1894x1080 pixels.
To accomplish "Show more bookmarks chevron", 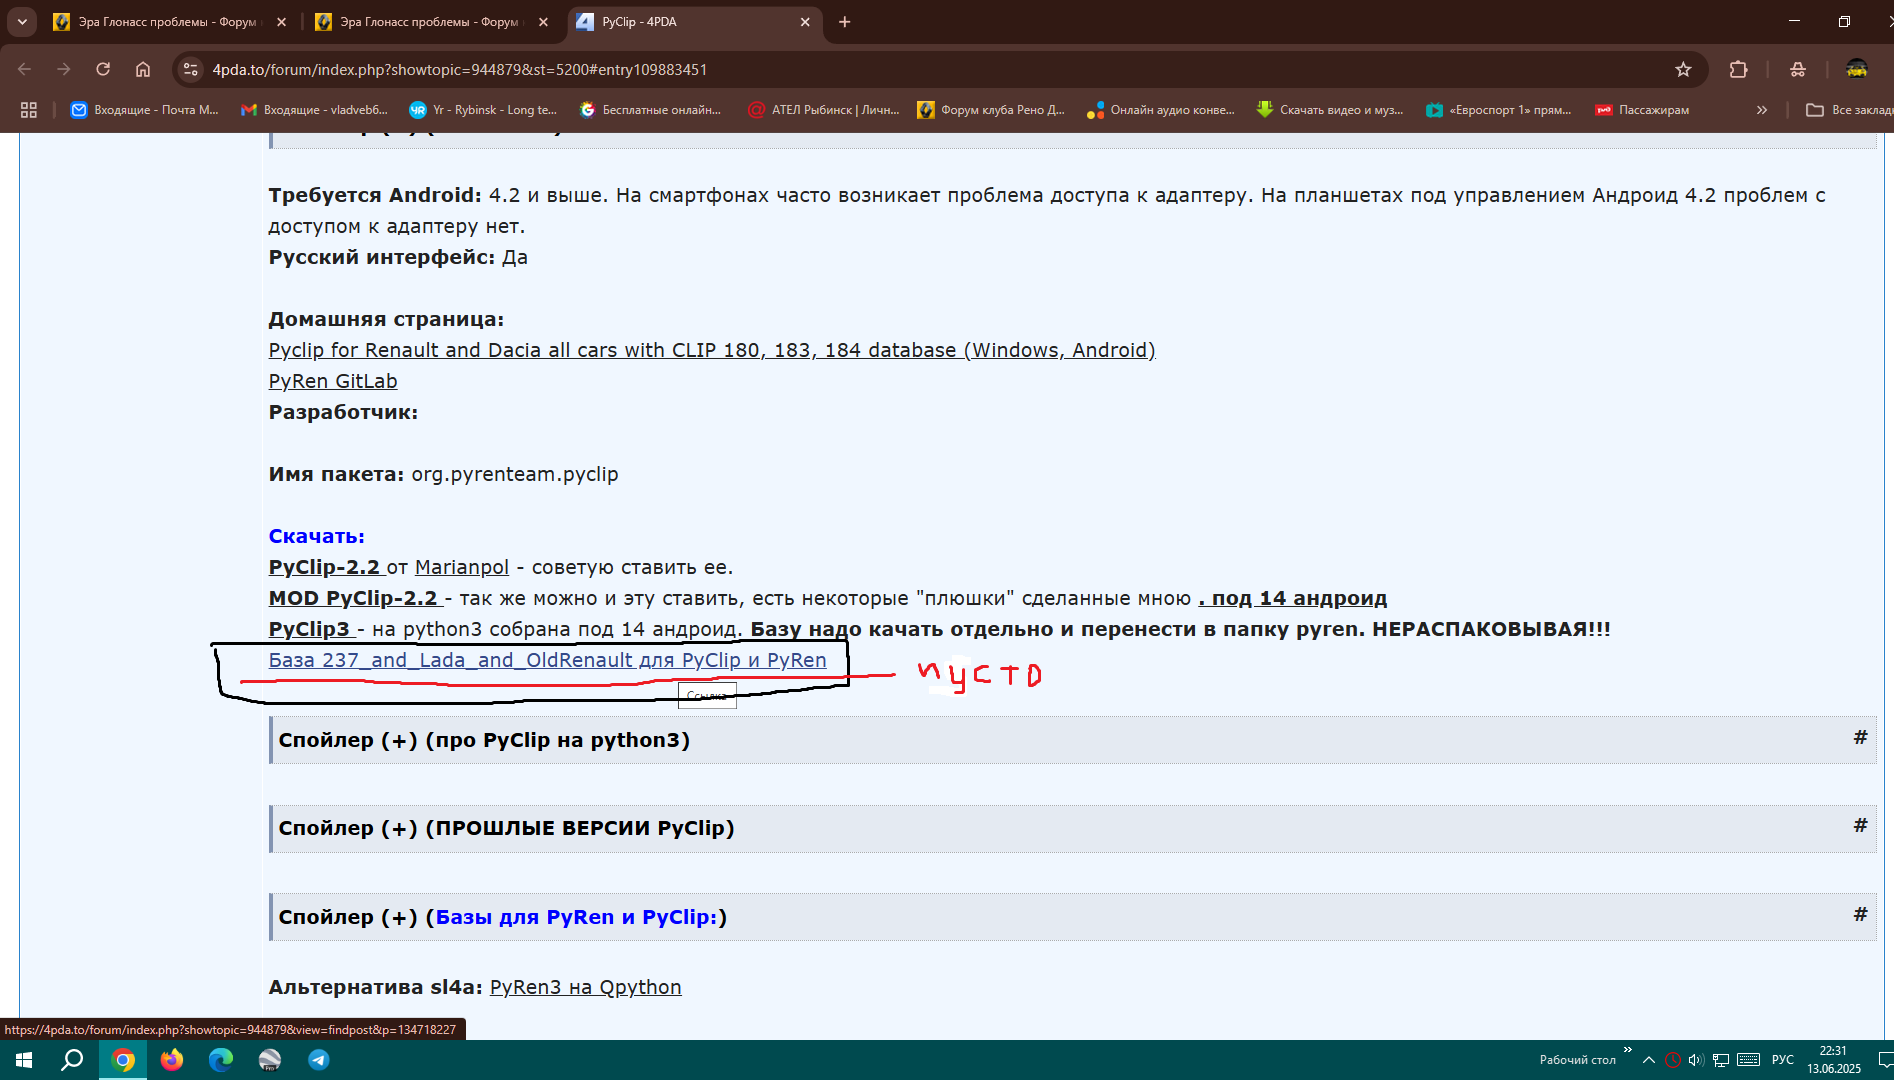I will pos(1762,110).
